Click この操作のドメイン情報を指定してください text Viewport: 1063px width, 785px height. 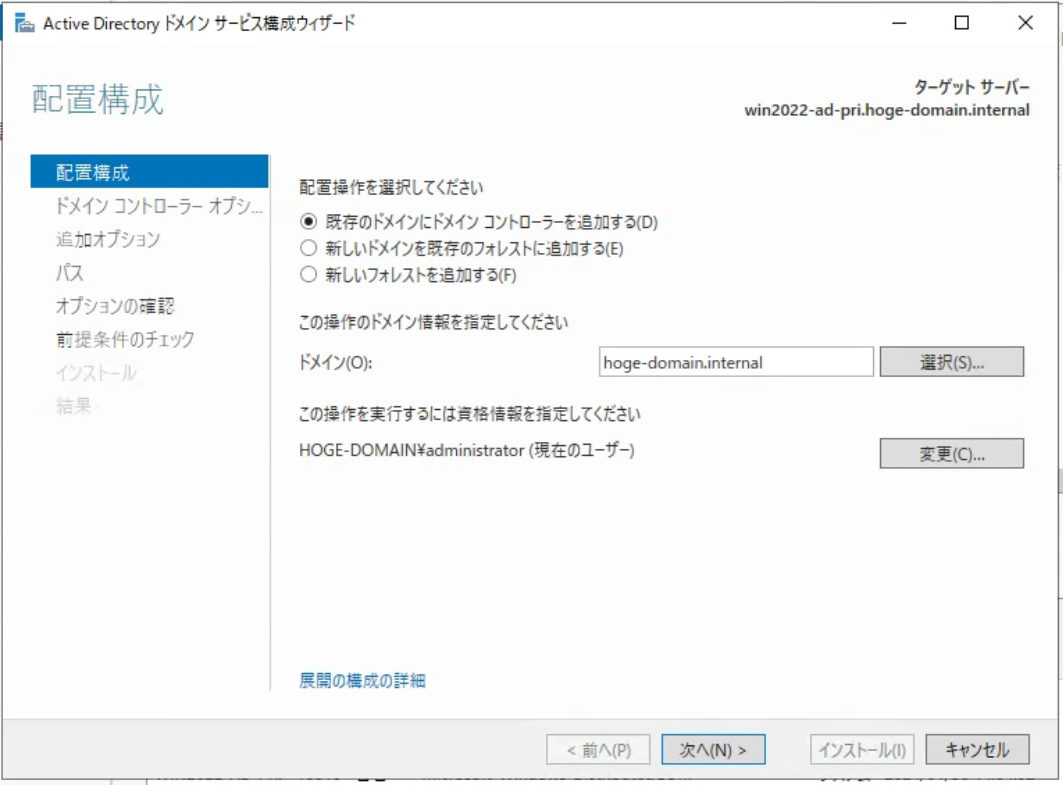pos(433,321)
